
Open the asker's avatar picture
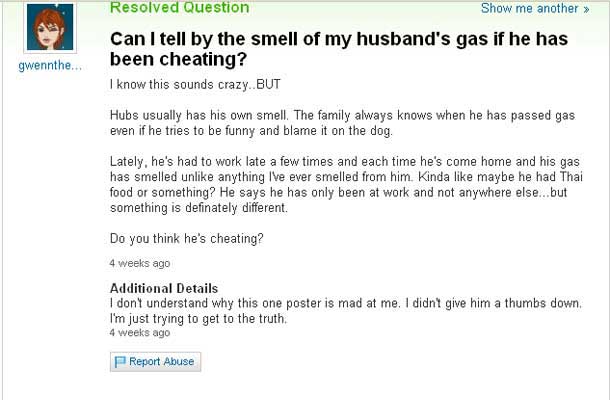49,30
